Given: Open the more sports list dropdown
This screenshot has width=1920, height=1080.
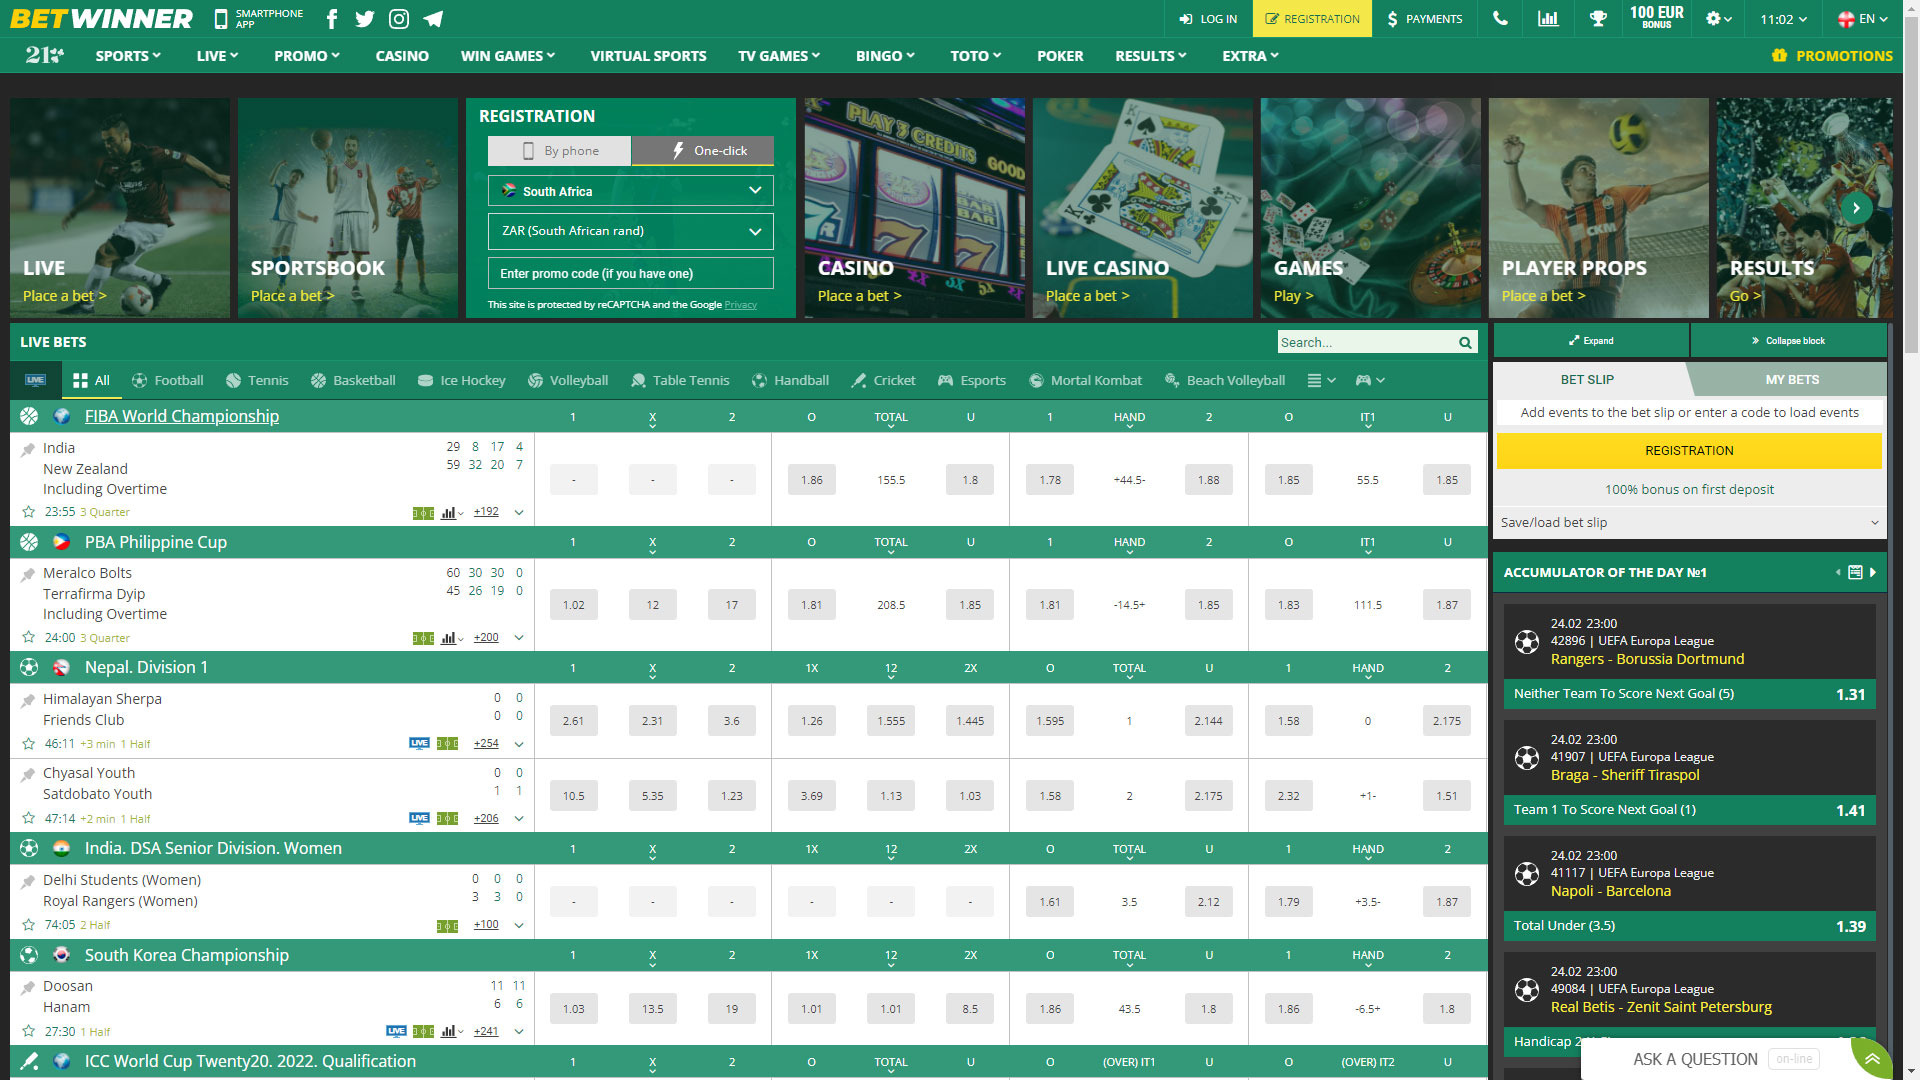Looking at the screenshot, I should coord(1321,380).
